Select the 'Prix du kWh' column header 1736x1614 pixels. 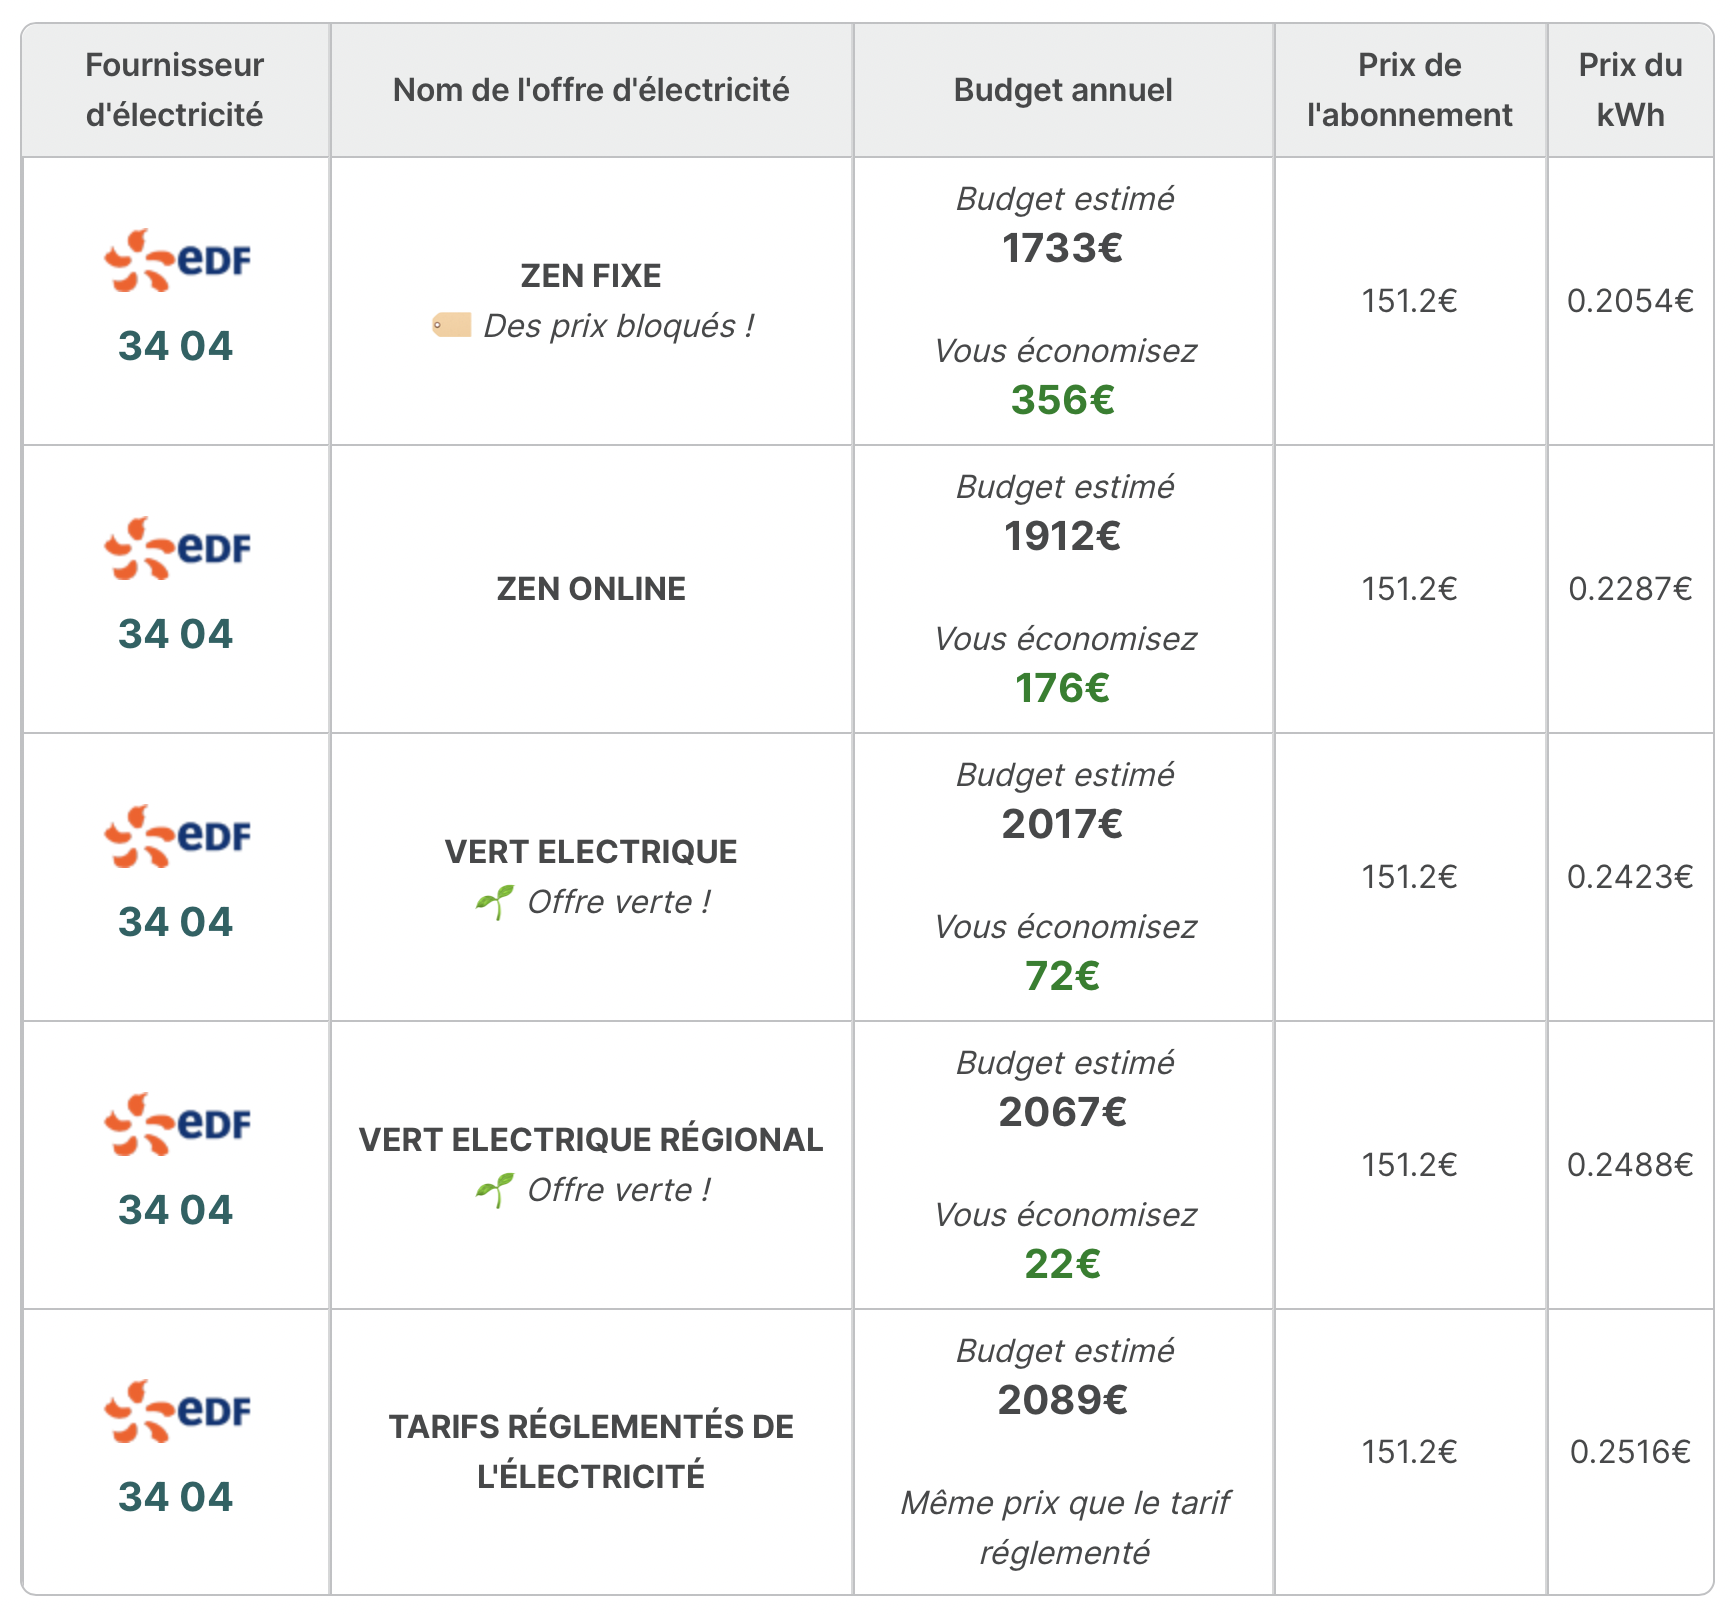click(x=1630, y=90)
